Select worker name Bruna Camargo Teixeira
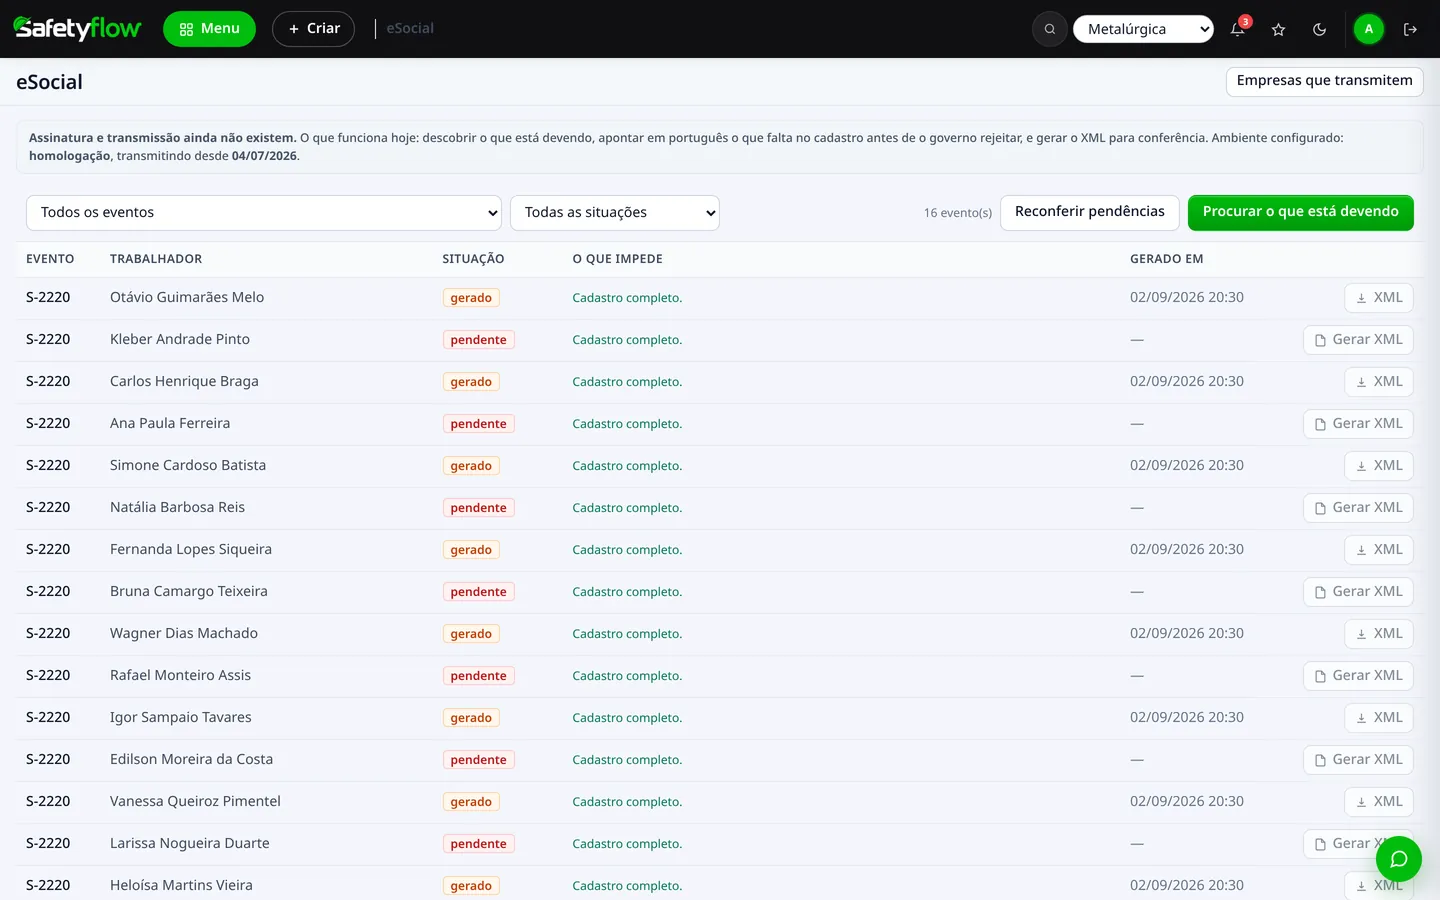 click(x=189, y=592)
